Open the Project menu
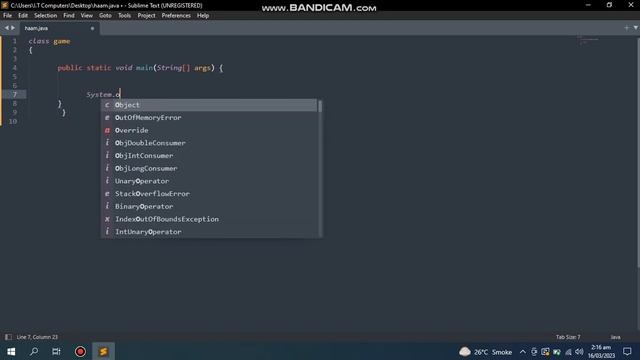Image resolution: width=640 pixels, height=360 pixels. tap(146, 16)
